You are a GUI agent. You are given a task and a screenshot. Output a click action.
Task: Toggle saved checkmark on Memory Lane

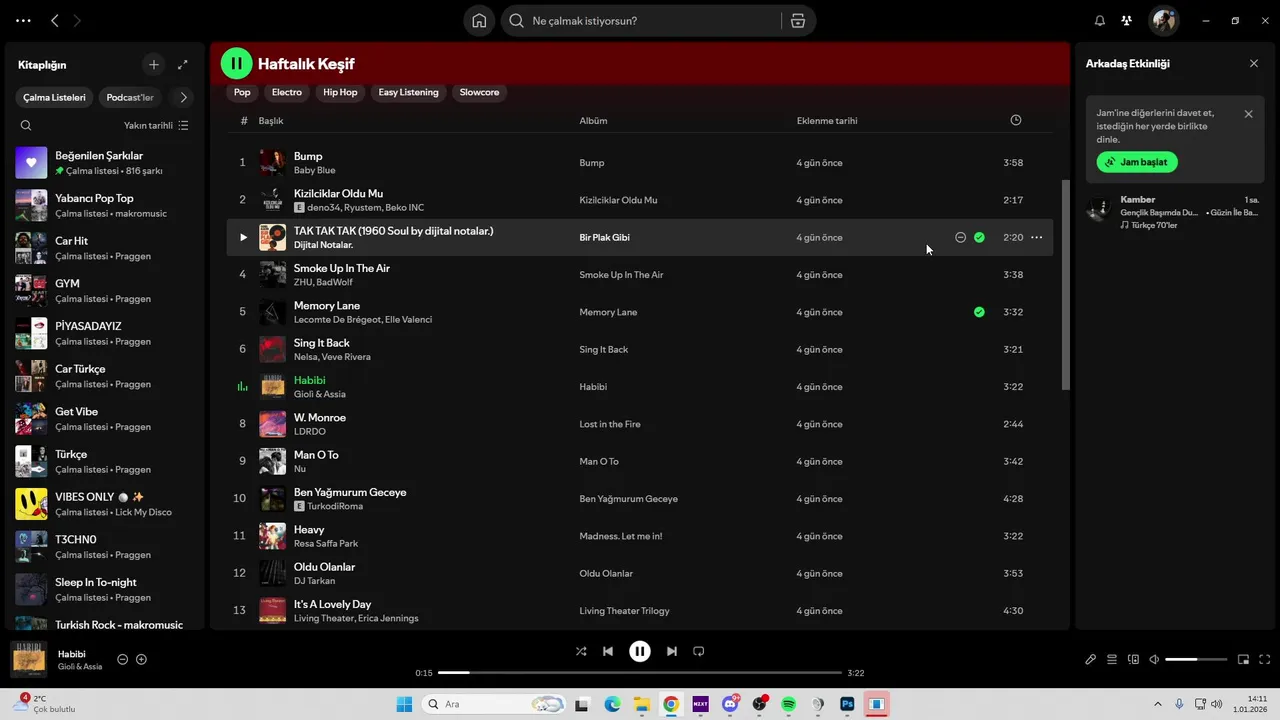[x=979, y=312]
